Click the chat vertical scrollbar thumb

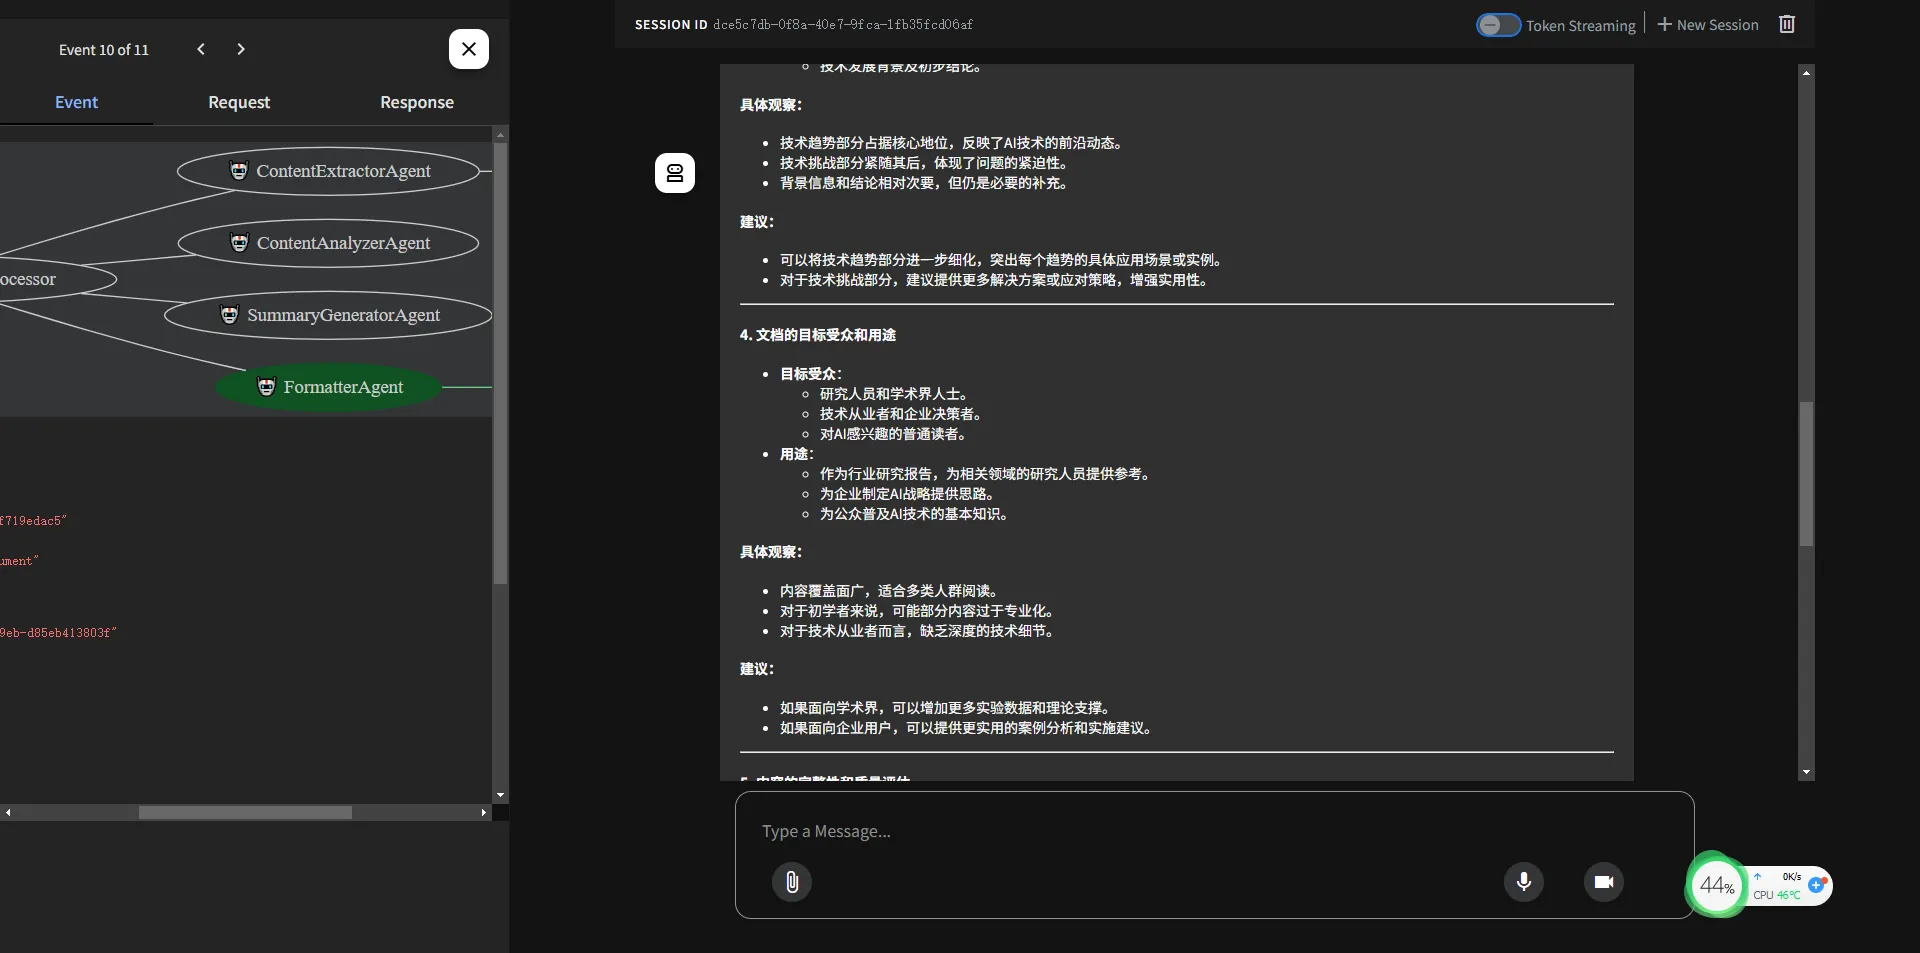tap(1806, 473)
